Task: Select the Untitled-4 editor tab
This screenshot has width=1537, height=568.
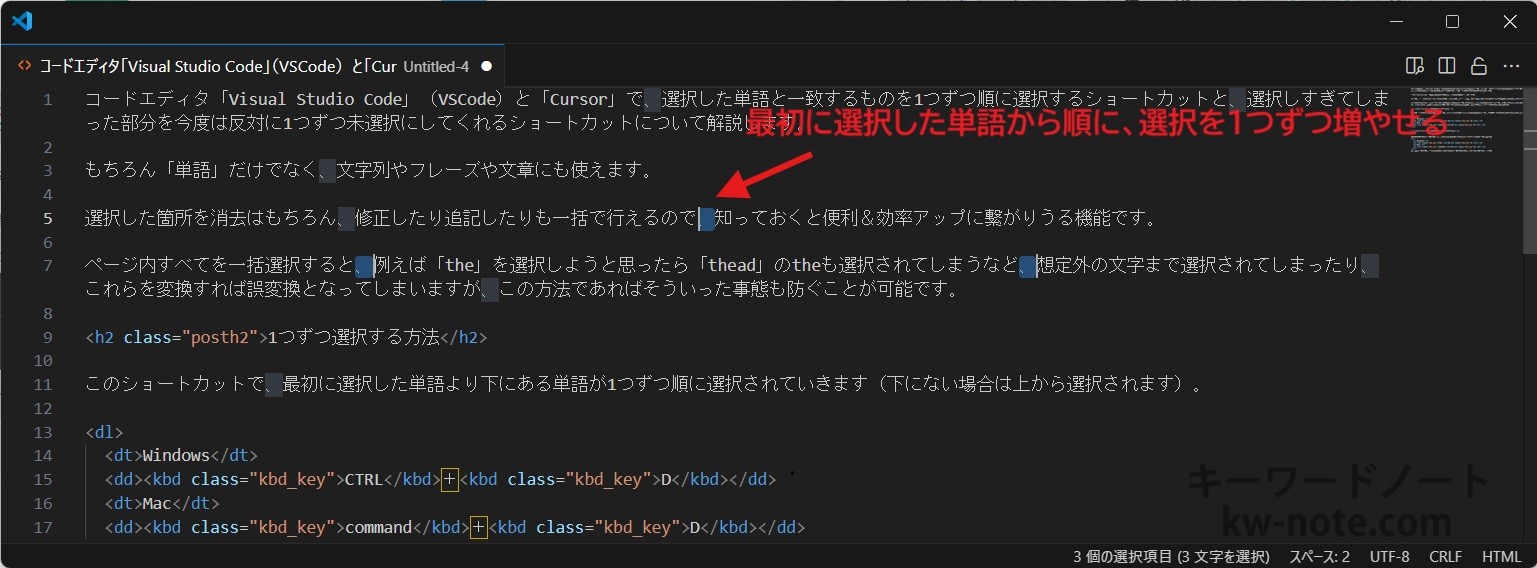Action: click(250, 67)
